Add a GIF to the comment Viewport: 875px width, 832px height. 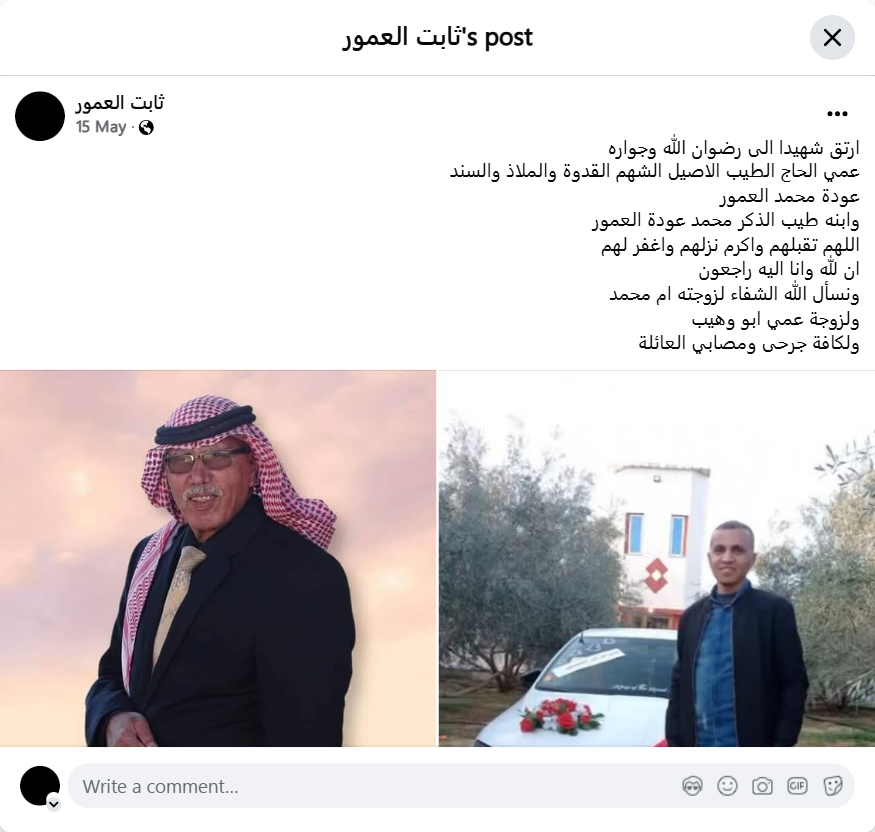[x=797, y=786]
